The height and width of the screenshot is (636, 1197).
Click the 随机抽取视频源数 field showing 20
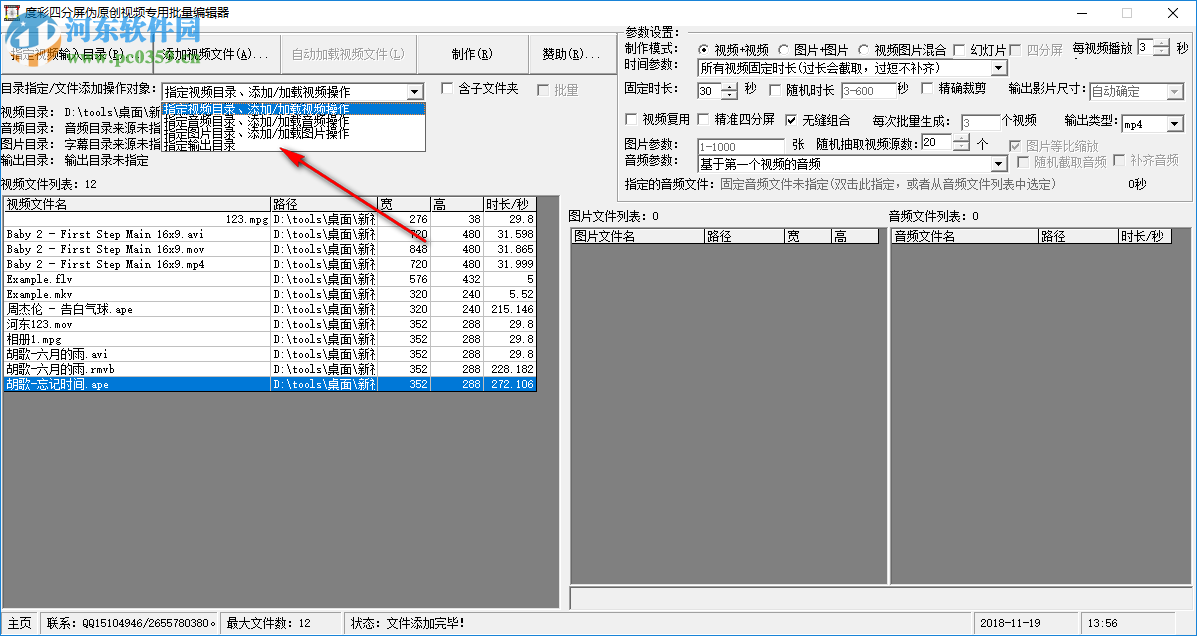(937, 142)
